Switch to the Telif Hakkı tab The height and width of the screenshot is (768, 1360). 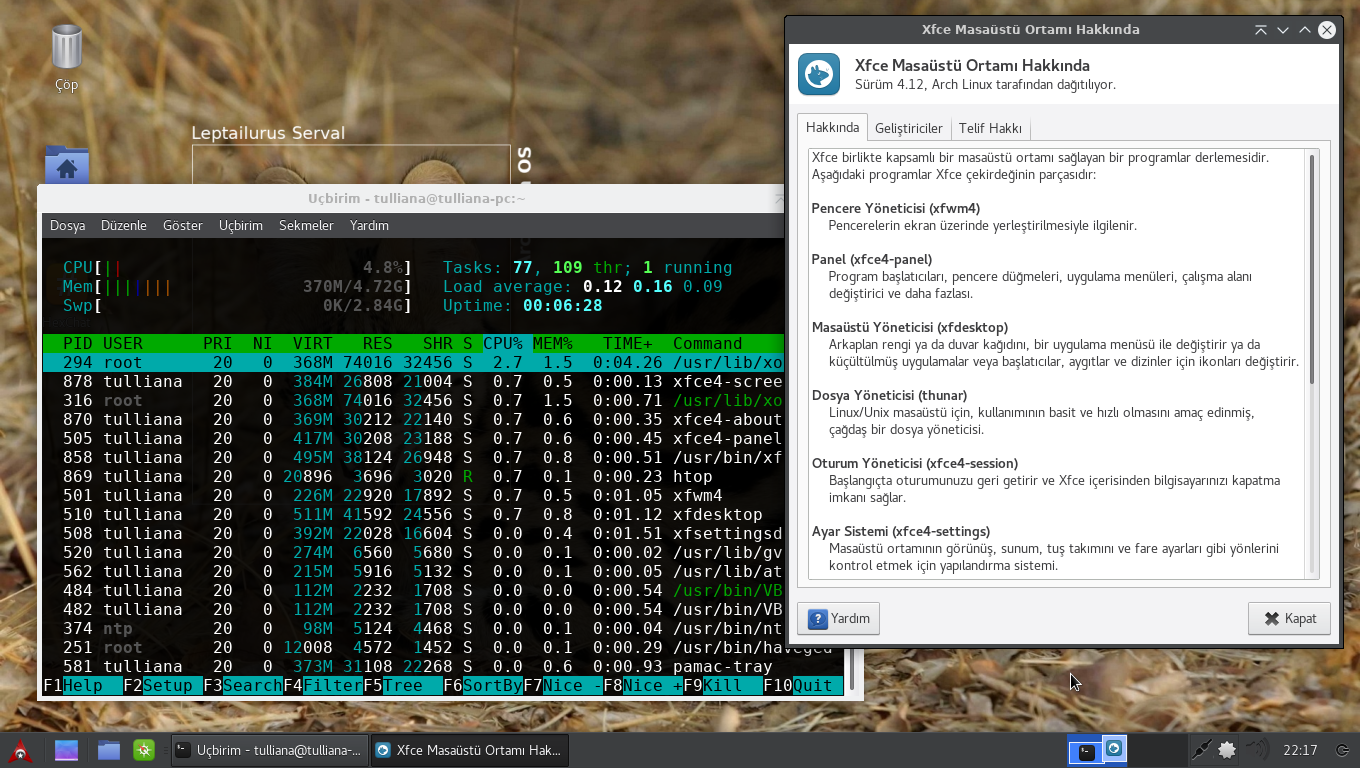pos(990,129)
